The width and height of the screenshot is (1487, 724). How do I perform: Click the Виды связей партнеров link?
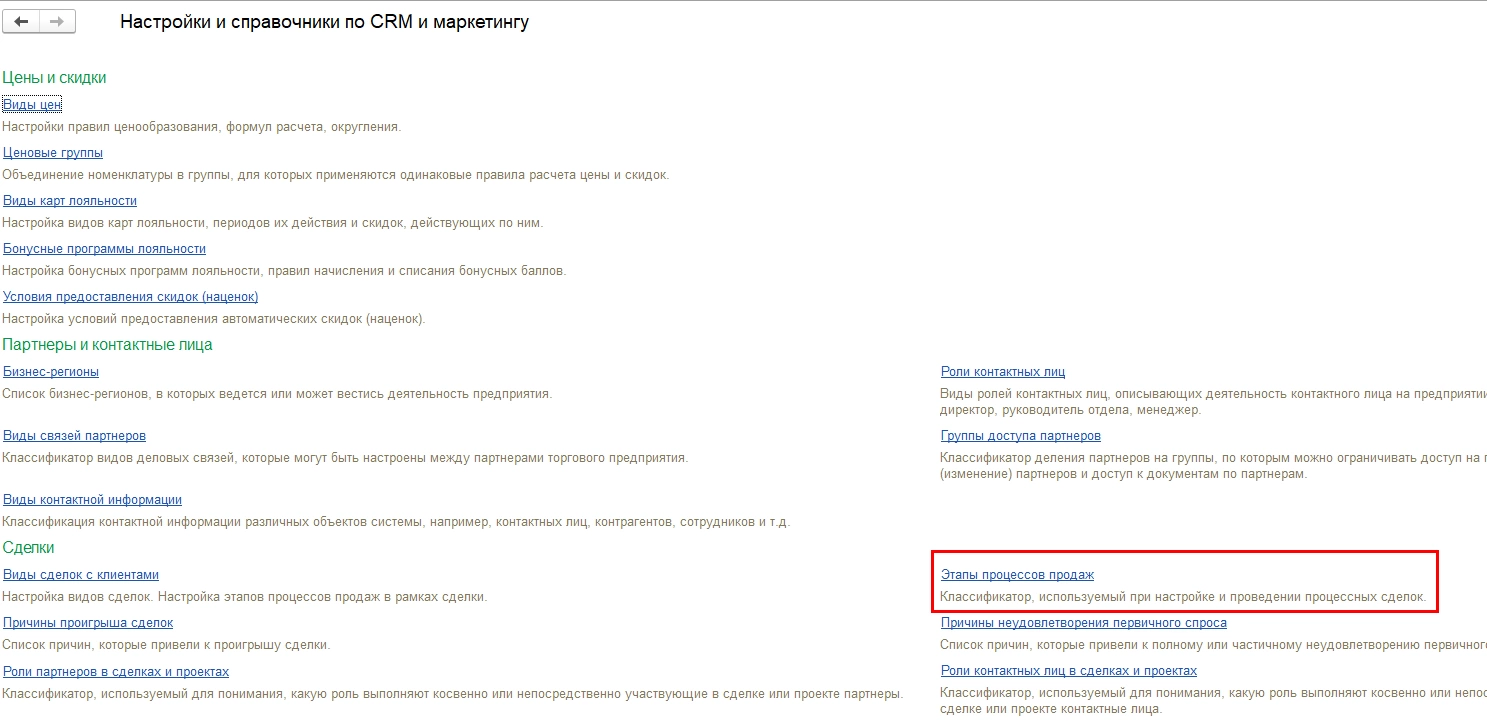(x=75, y=436)
